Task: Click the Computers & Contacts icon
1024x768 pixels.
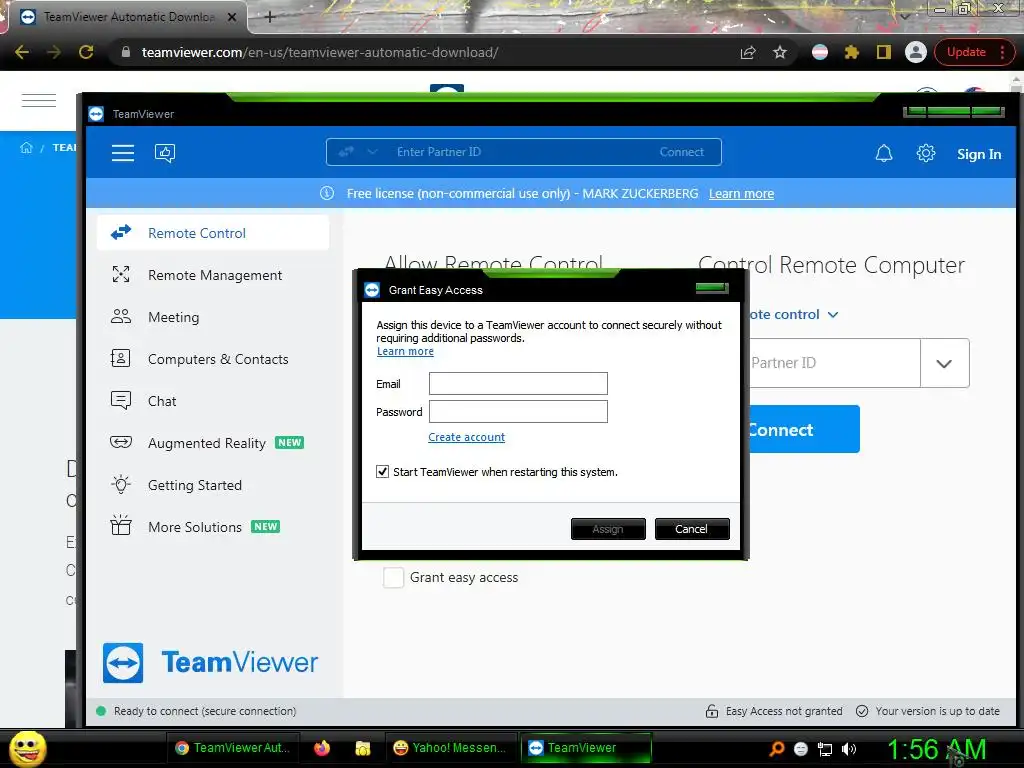Action: pos(121,359)
